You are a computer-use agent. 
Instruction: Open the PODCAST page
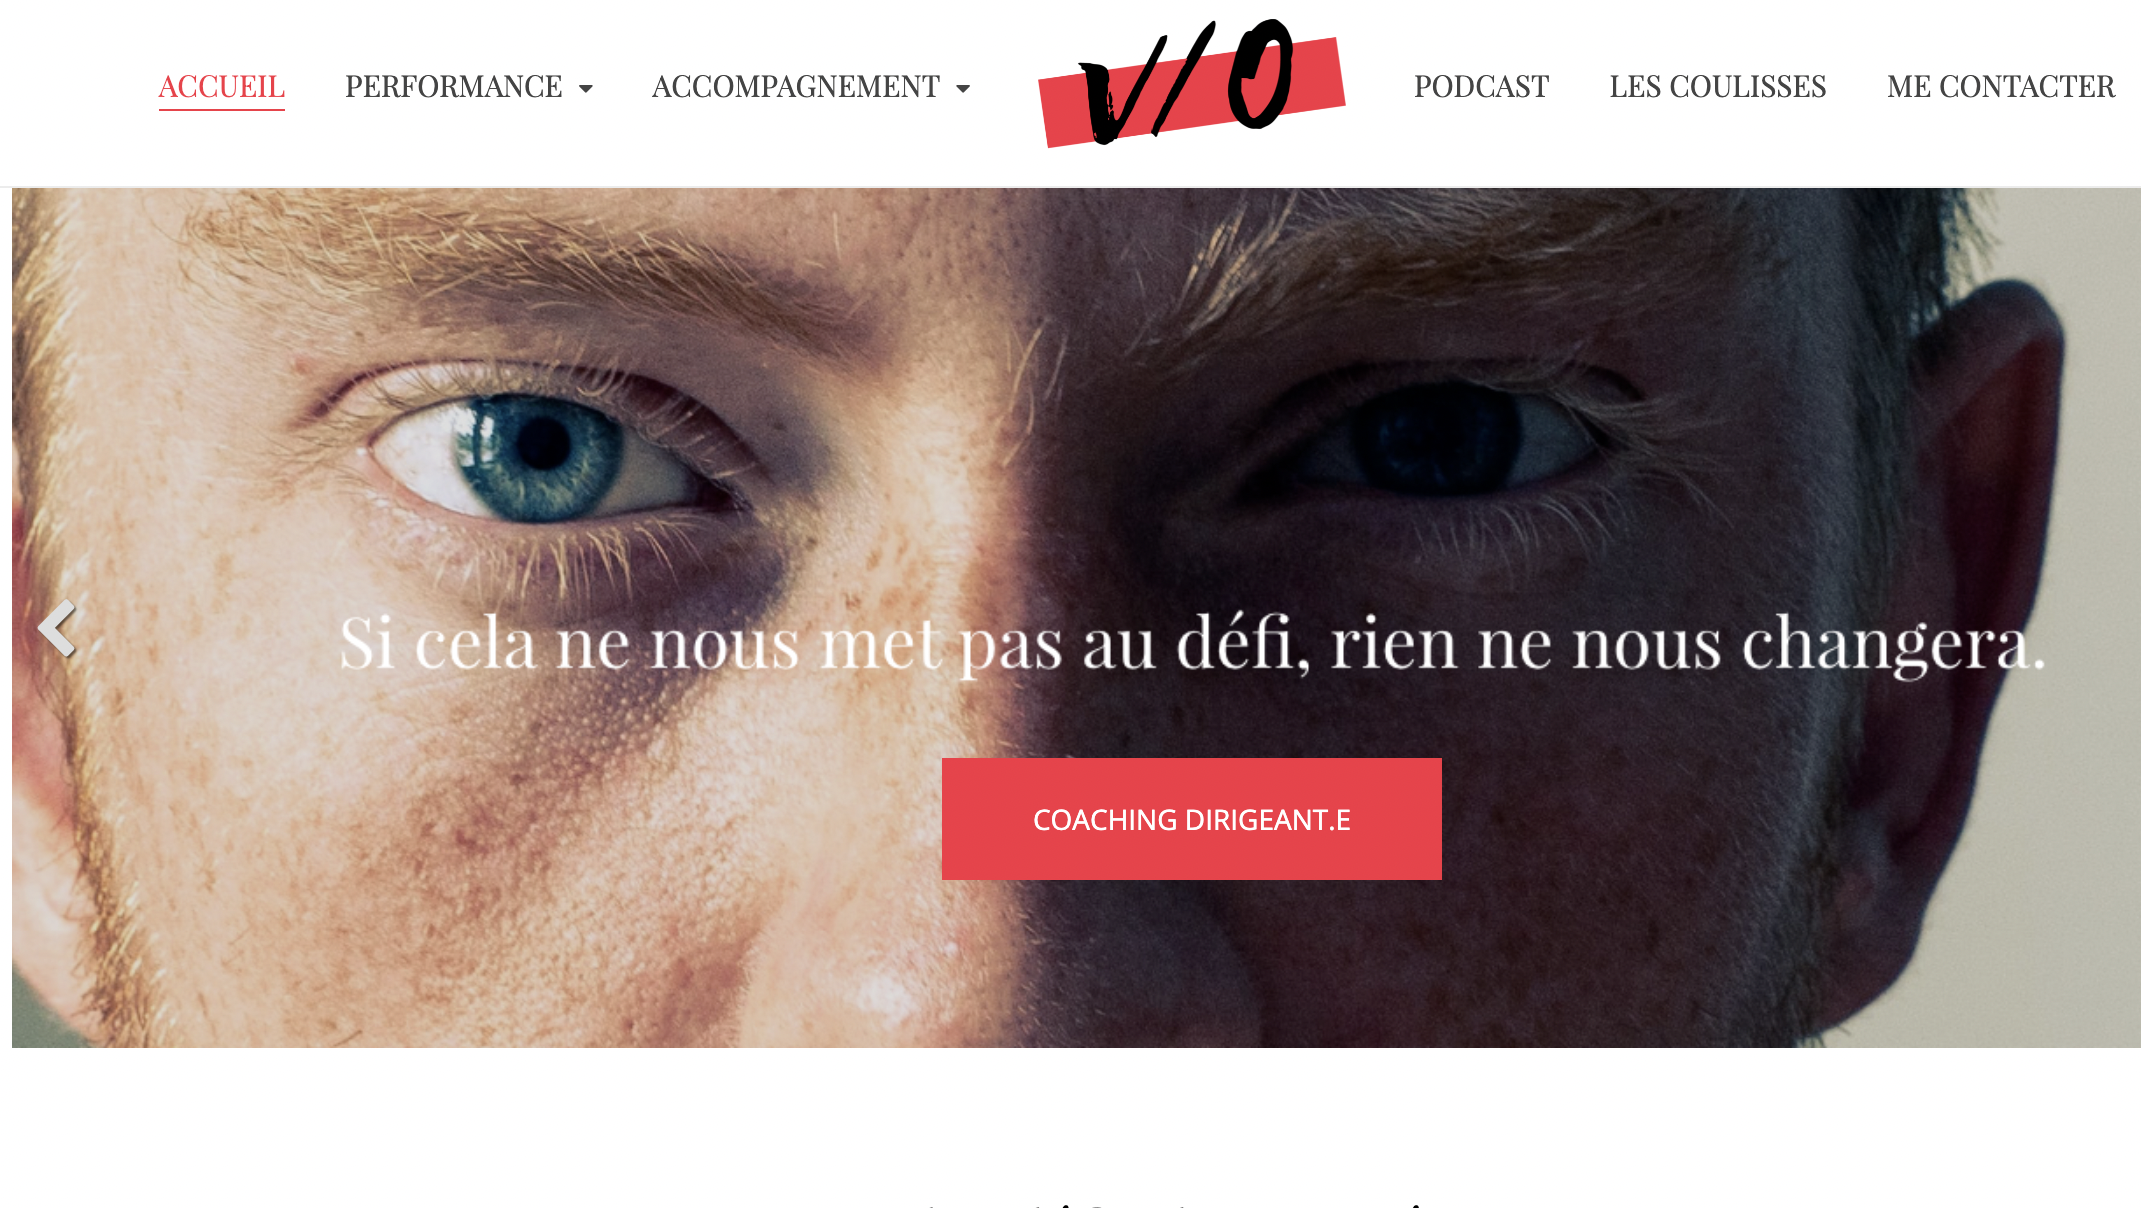(1481, 87)
